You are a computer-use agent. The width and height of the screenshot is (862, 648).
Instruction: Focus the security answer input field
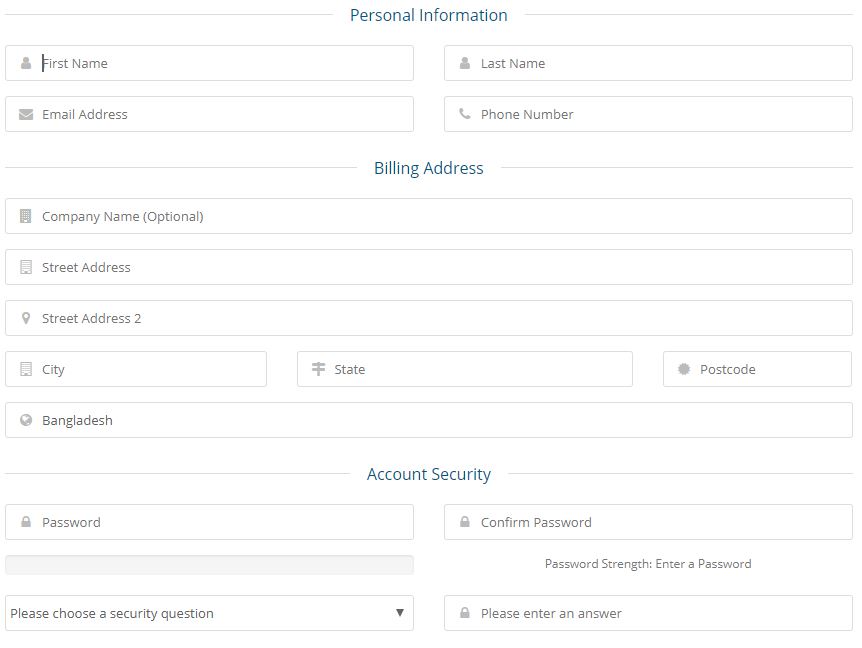tap(660, 613)
